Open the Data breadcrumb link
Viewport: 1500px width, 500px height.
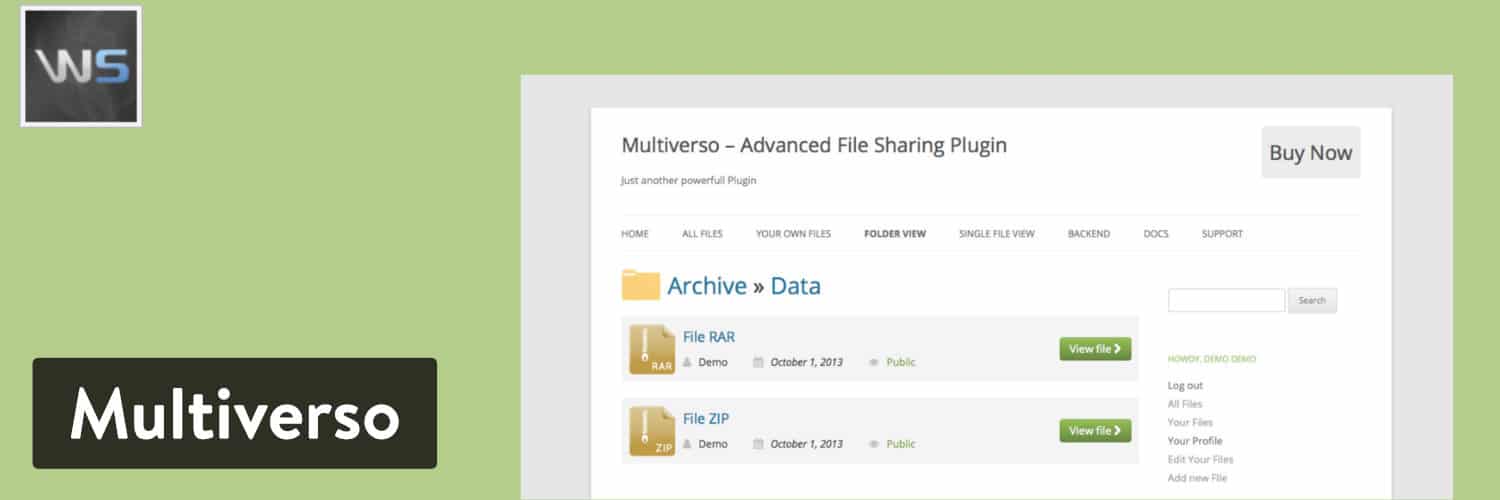[796, 286]
